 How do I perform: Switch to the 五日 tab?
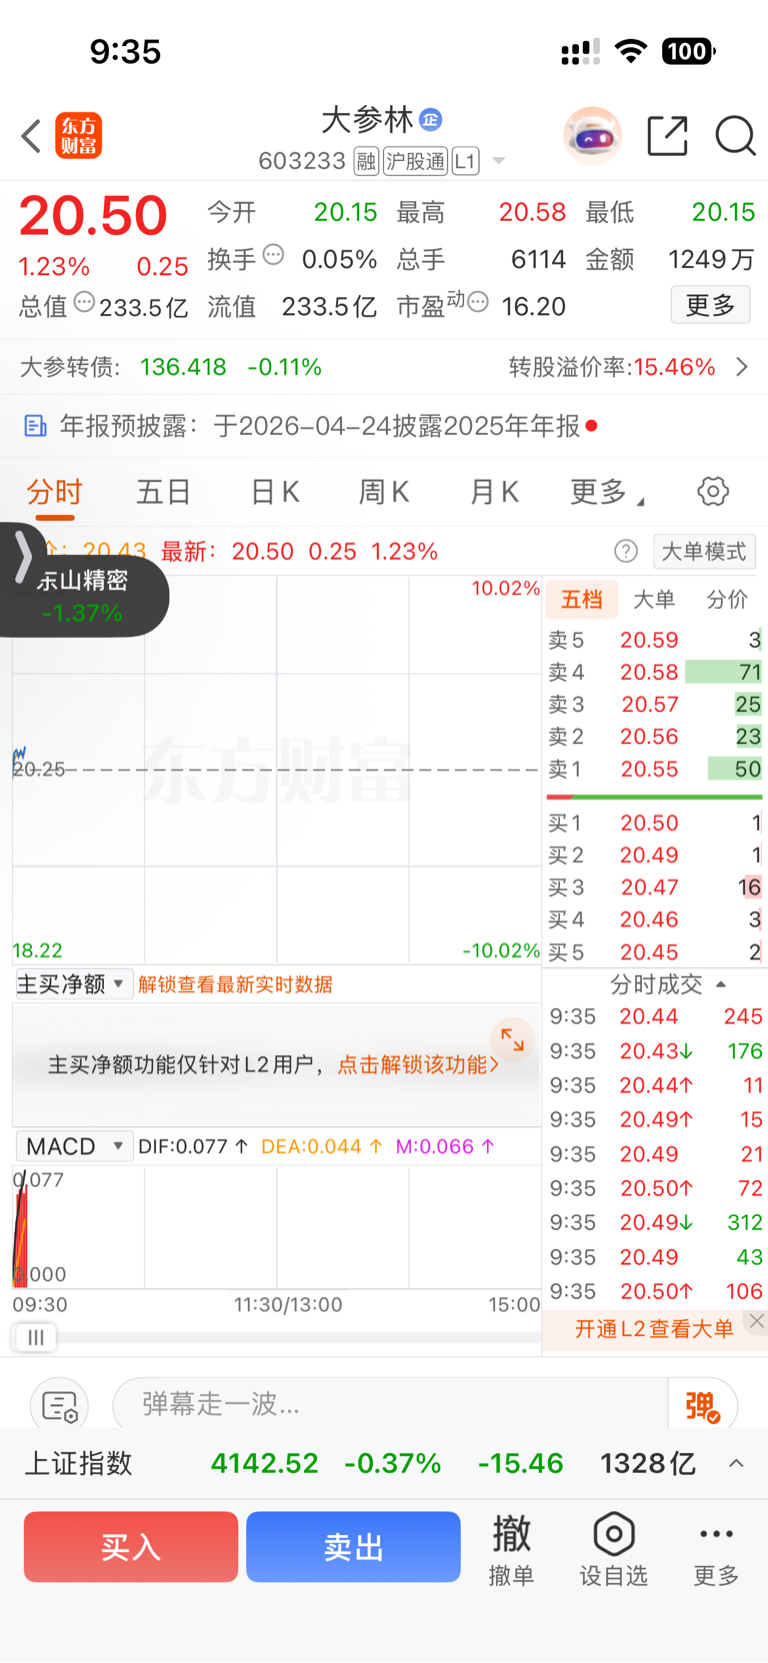164,492
